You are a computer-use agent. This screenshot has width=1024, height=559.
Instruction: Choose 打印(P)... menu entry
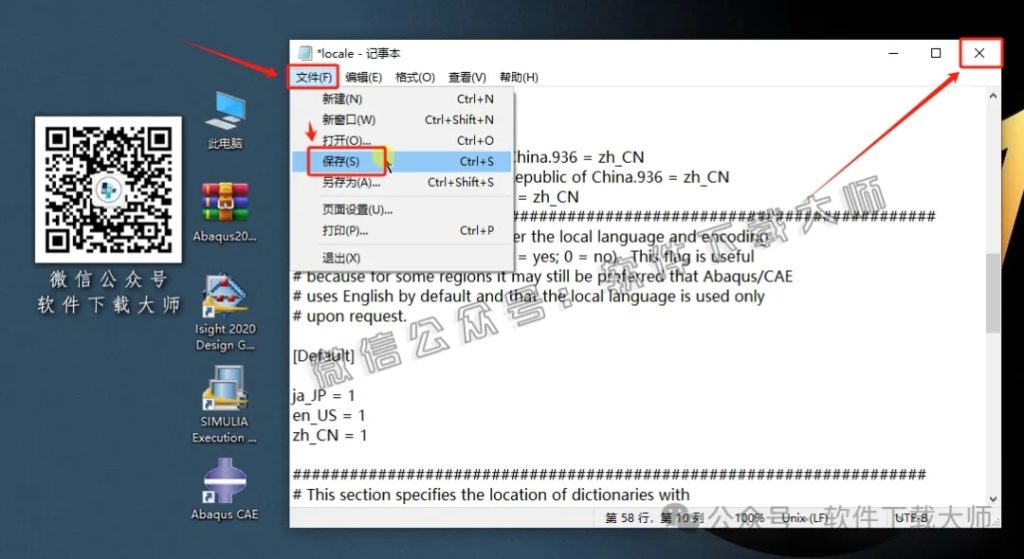402,231
